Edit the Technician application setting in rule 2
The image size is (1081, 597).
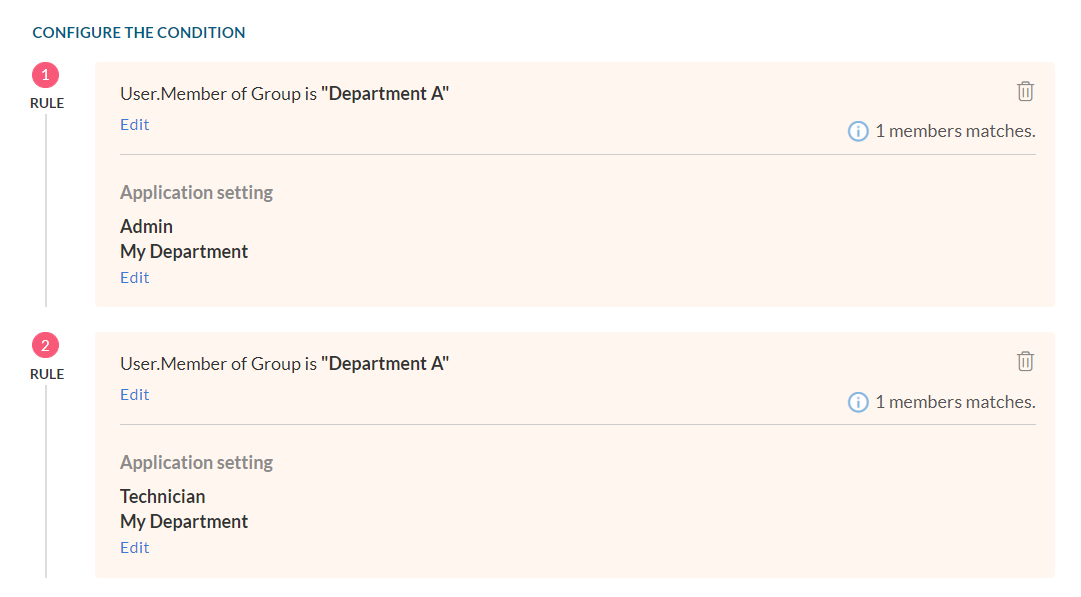point(134,548)
